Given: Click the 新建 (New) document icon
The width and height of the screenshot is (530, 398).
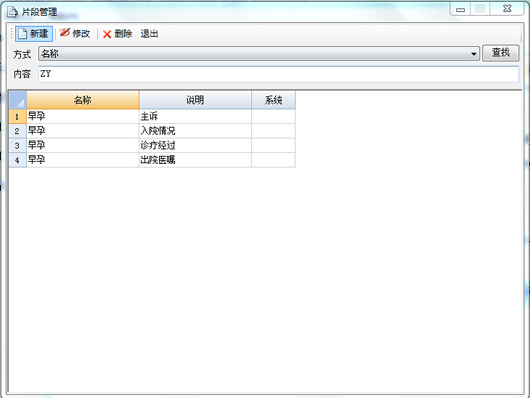Looking at the screenshot, I should (22, 34).
